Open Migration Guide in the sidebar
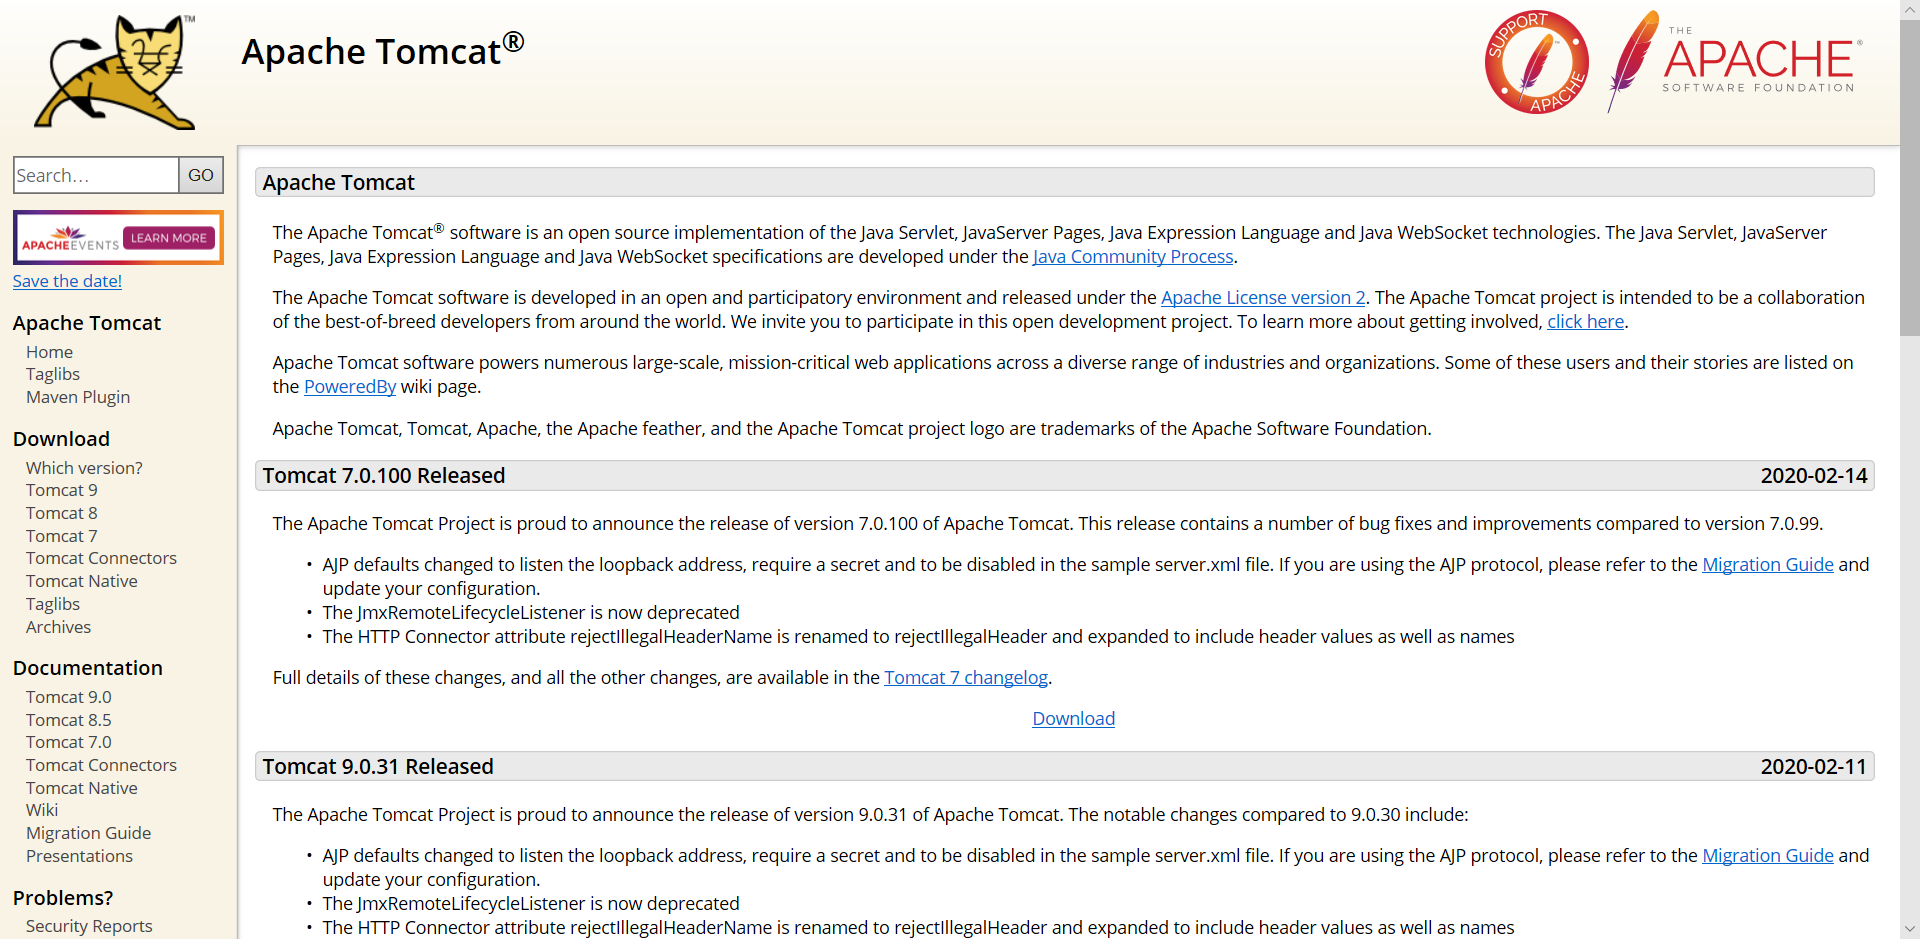Screen dimensions: 1920x939 pyautogui.click(x=88, y=833)
